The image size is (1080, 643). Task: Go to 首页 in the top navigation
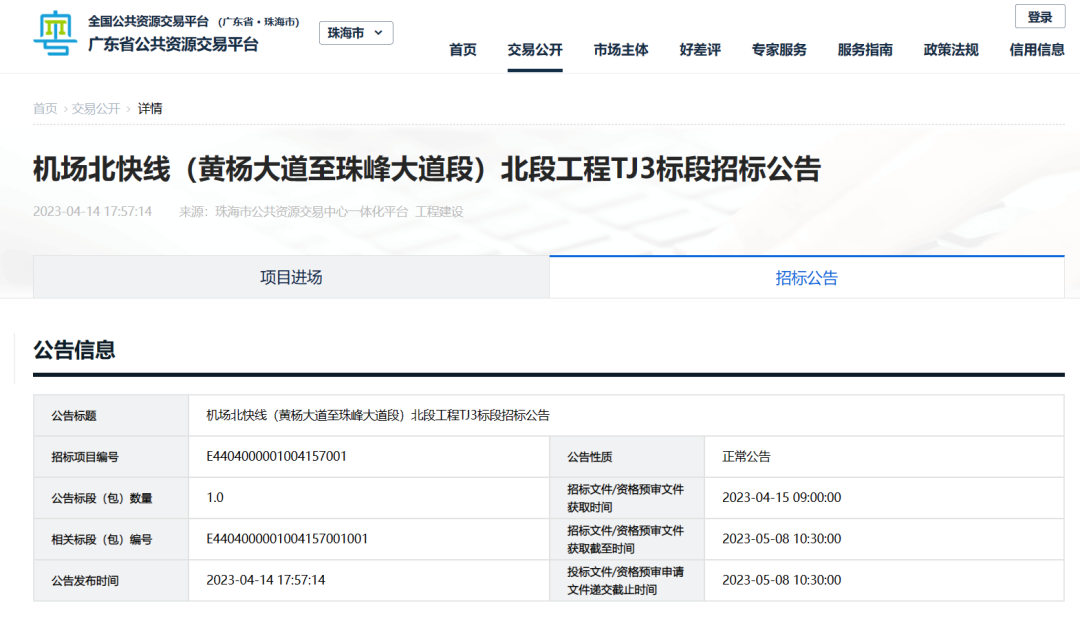click(463, 50)
